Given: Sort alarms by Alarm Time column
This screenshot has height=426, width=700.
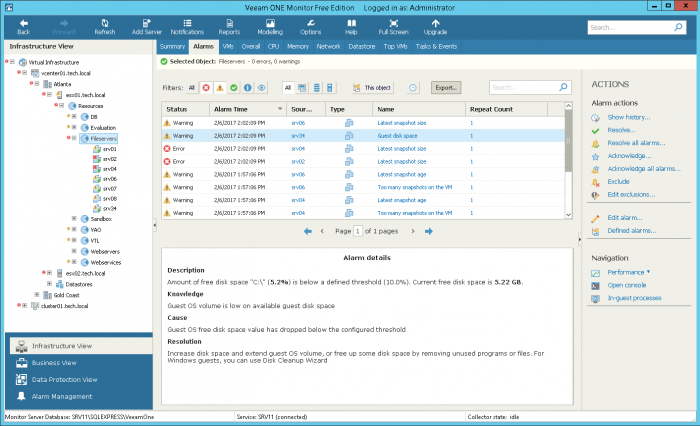Looking at the screenshot, I should [248, 109].
